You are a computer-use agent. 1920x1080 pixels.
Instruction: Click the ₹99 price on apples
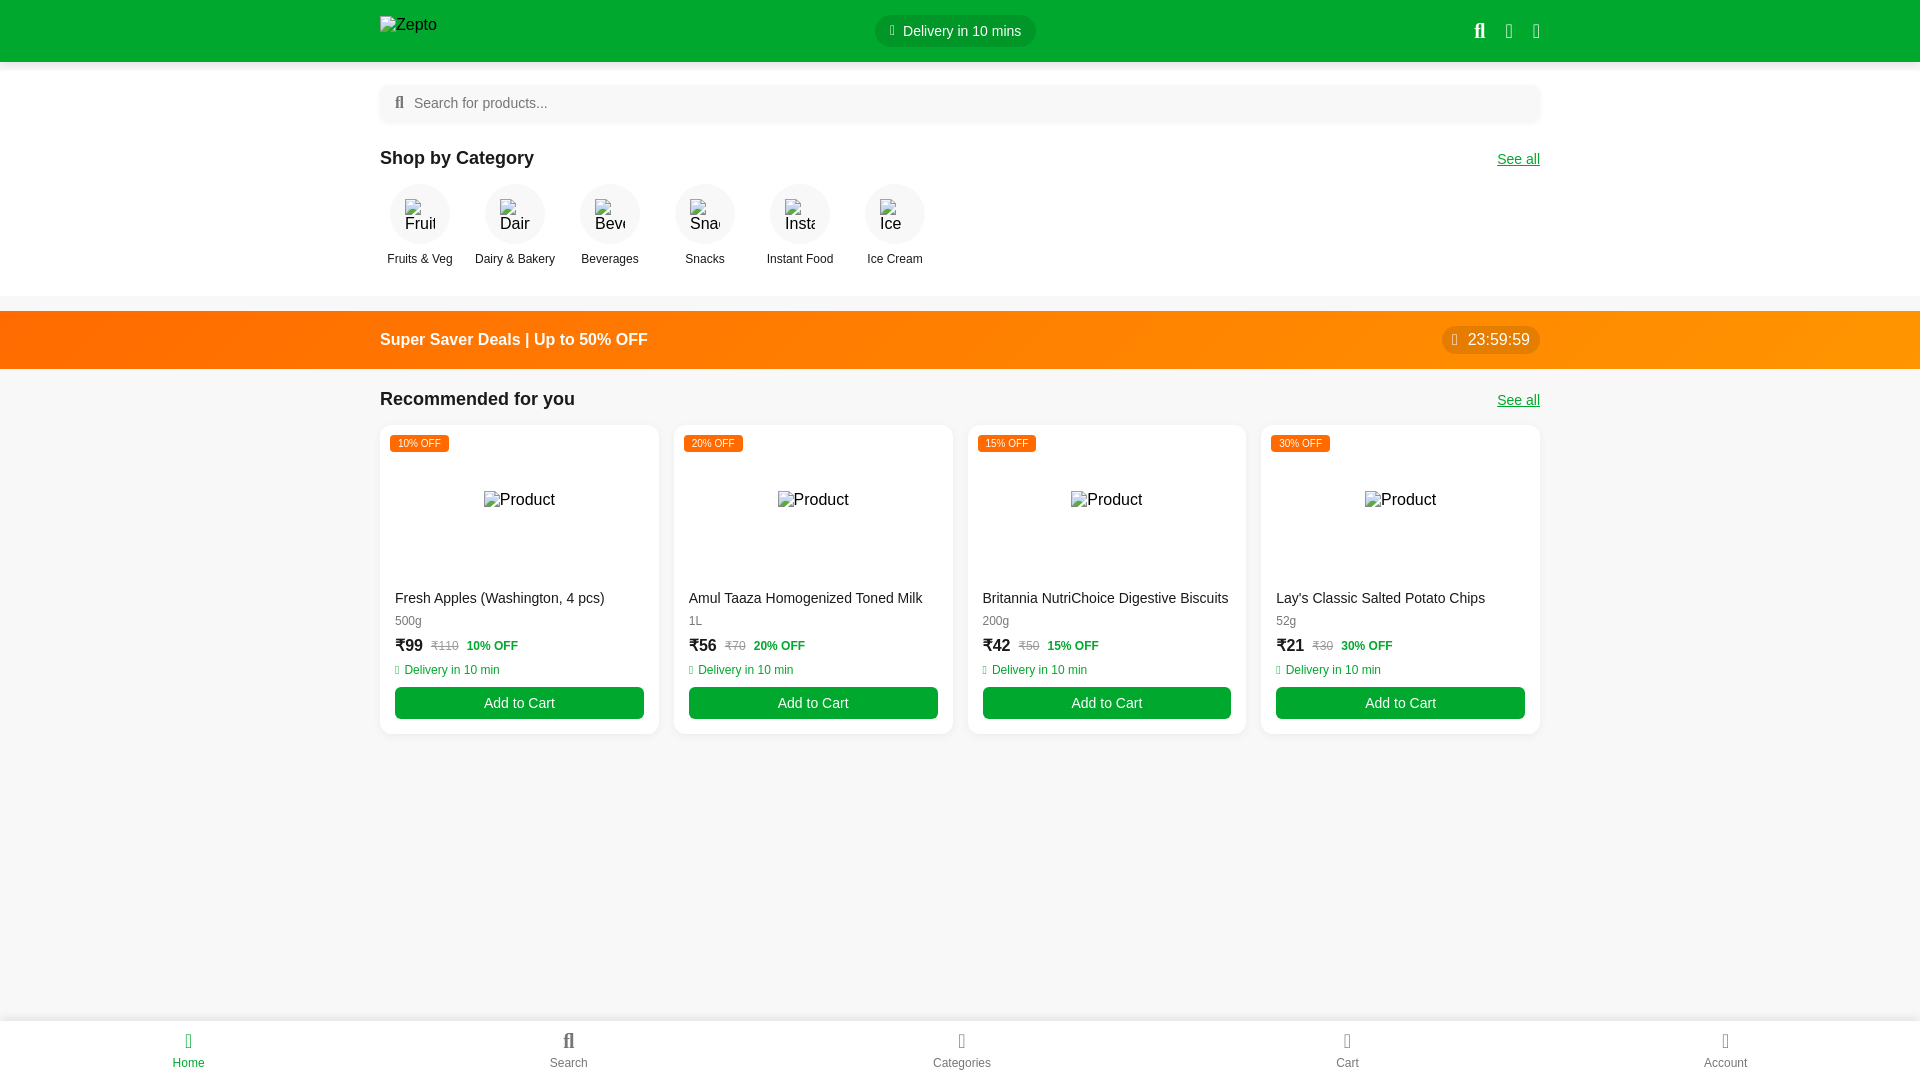409,646
